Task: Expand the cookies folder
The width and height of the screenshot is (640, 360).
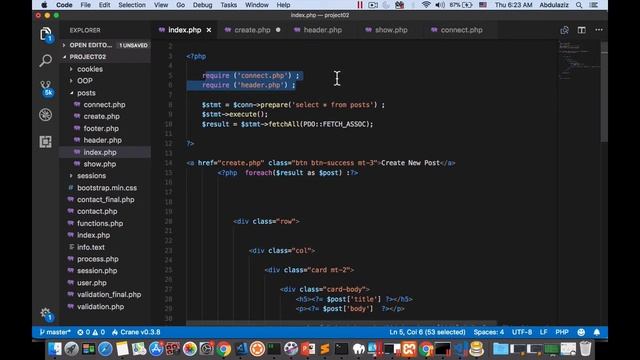Action: click(x=89, y=69)
